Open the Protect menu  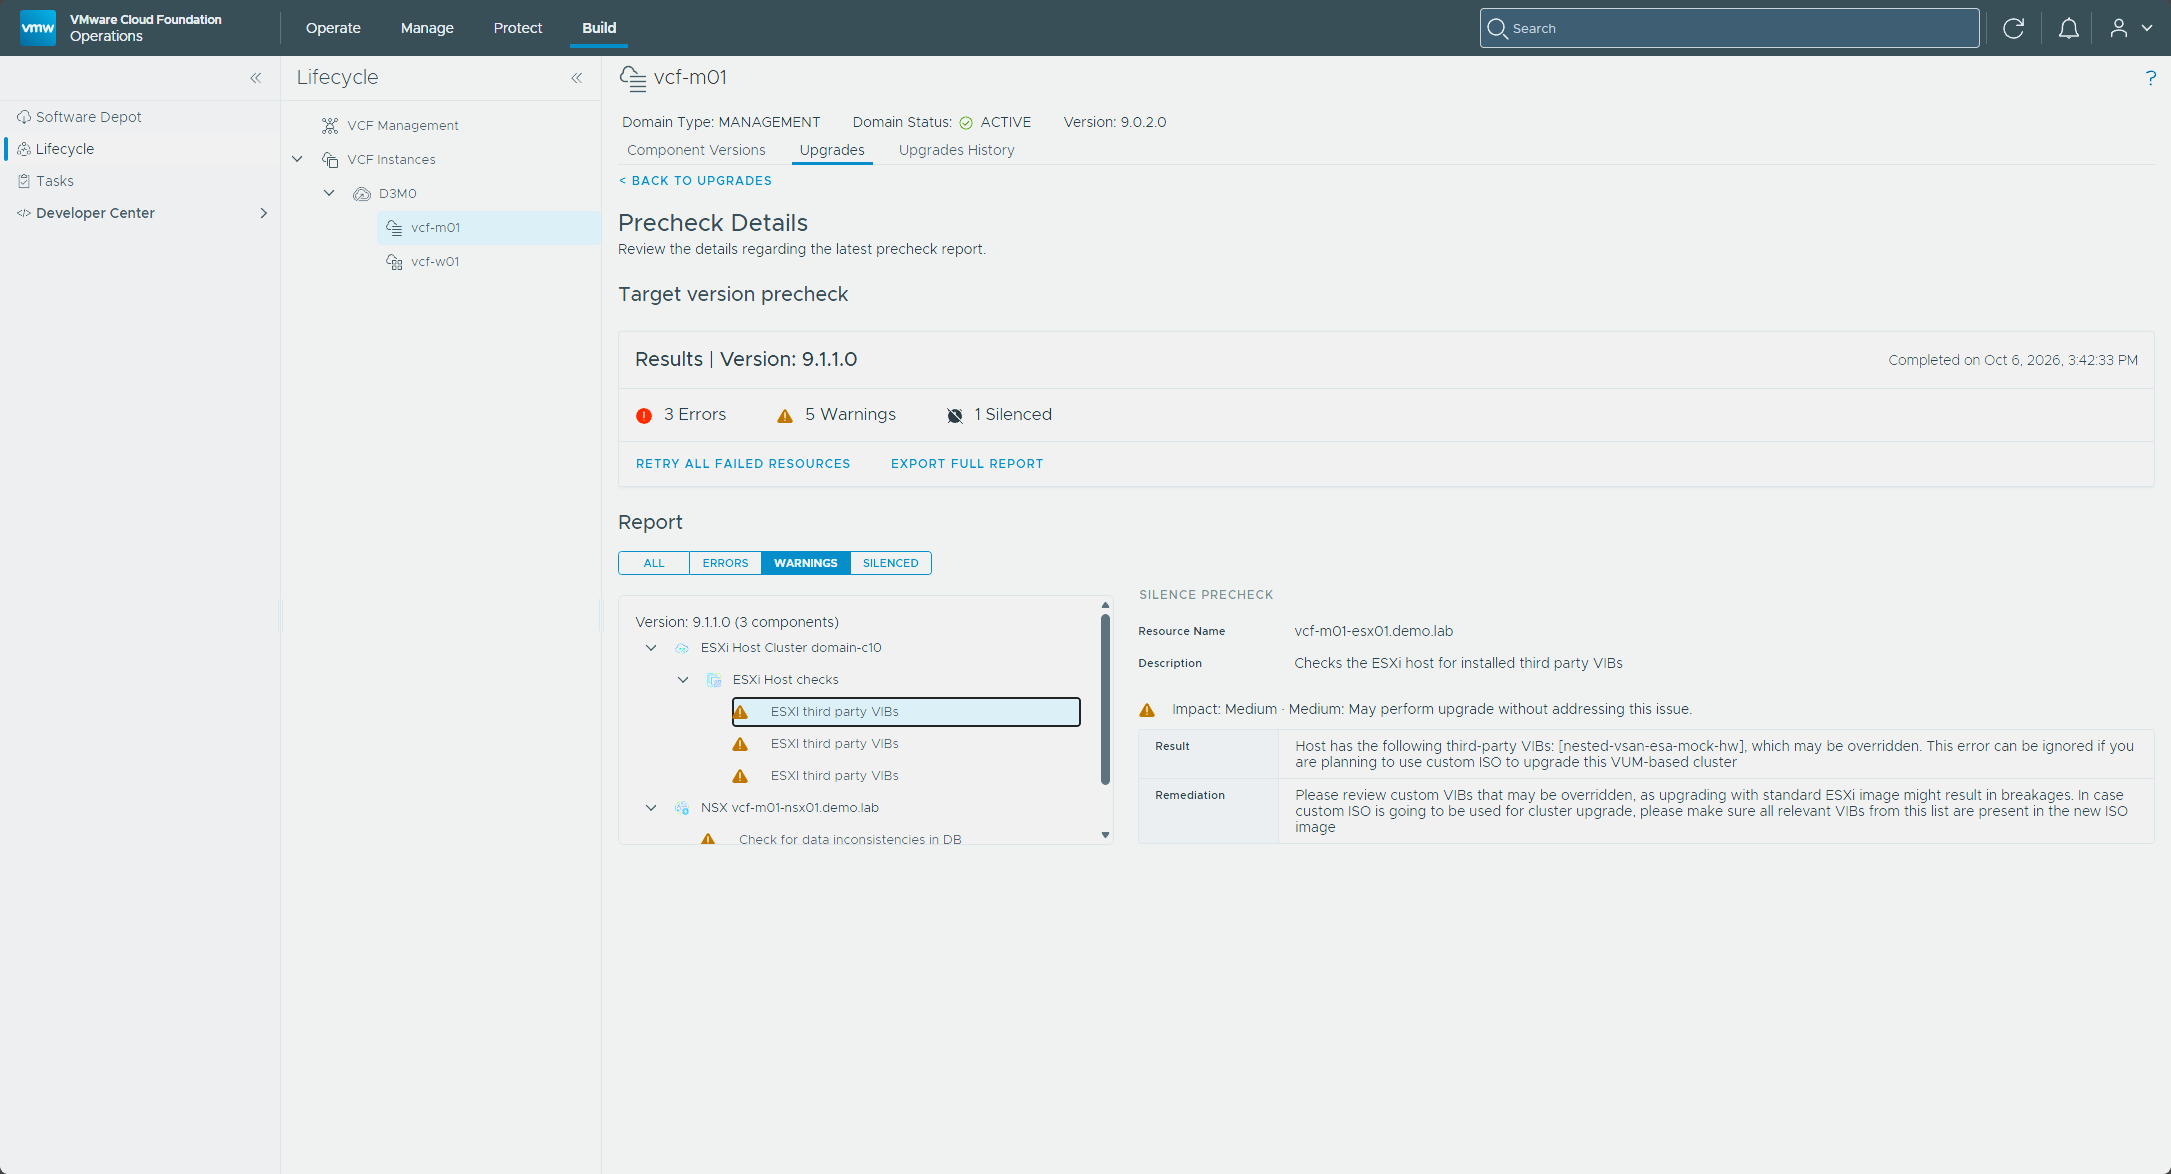518,28
